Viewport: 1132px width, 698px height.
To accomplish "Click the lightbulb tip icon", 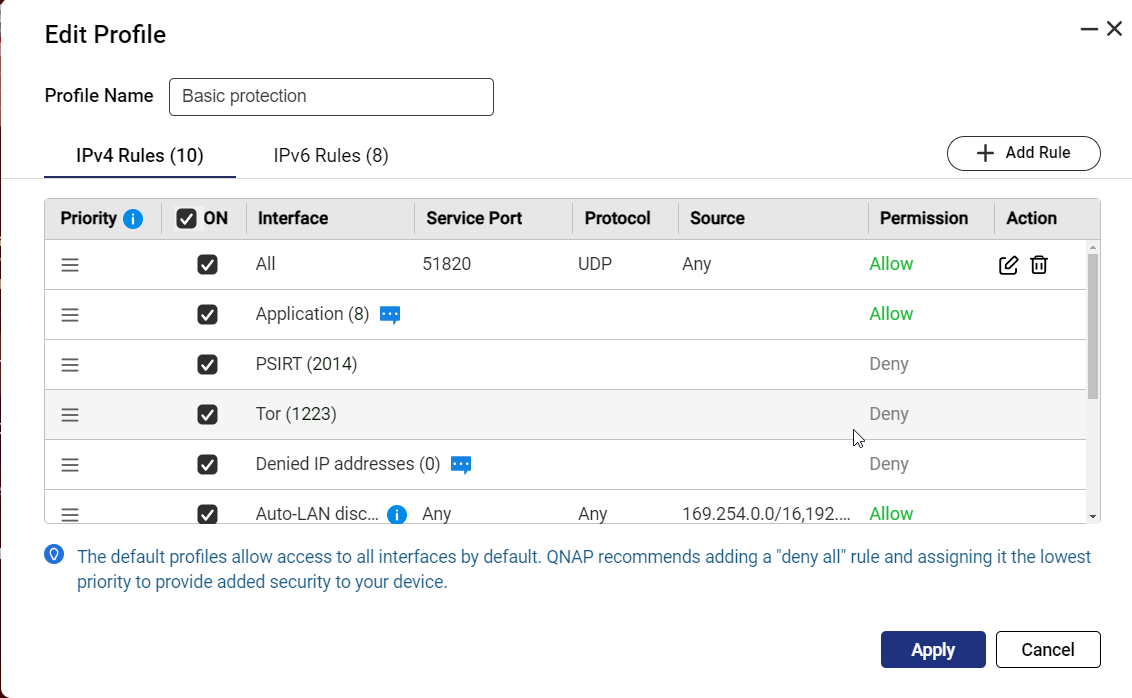I will point(55,555).
